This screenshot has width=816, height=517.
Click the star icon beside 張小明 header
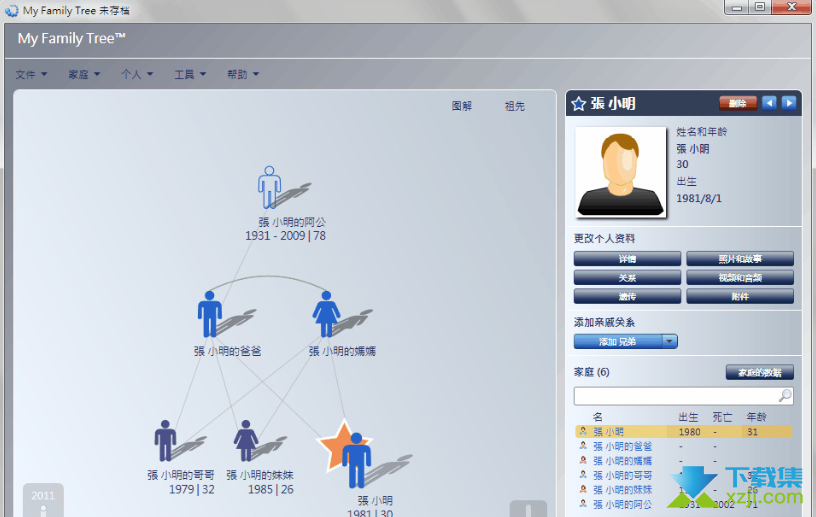click(x=578, y=104)
